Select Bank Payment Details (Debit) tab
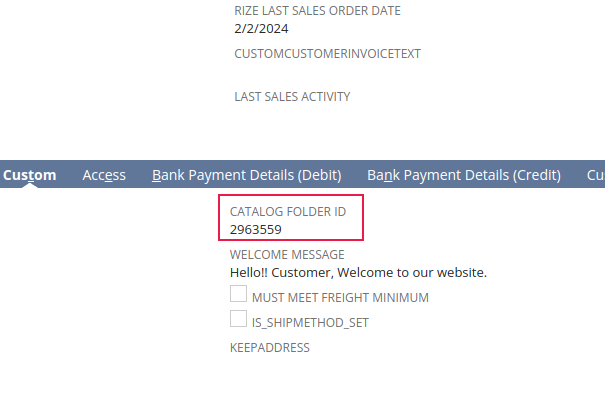The image size is (605, 411). (247, 175)
